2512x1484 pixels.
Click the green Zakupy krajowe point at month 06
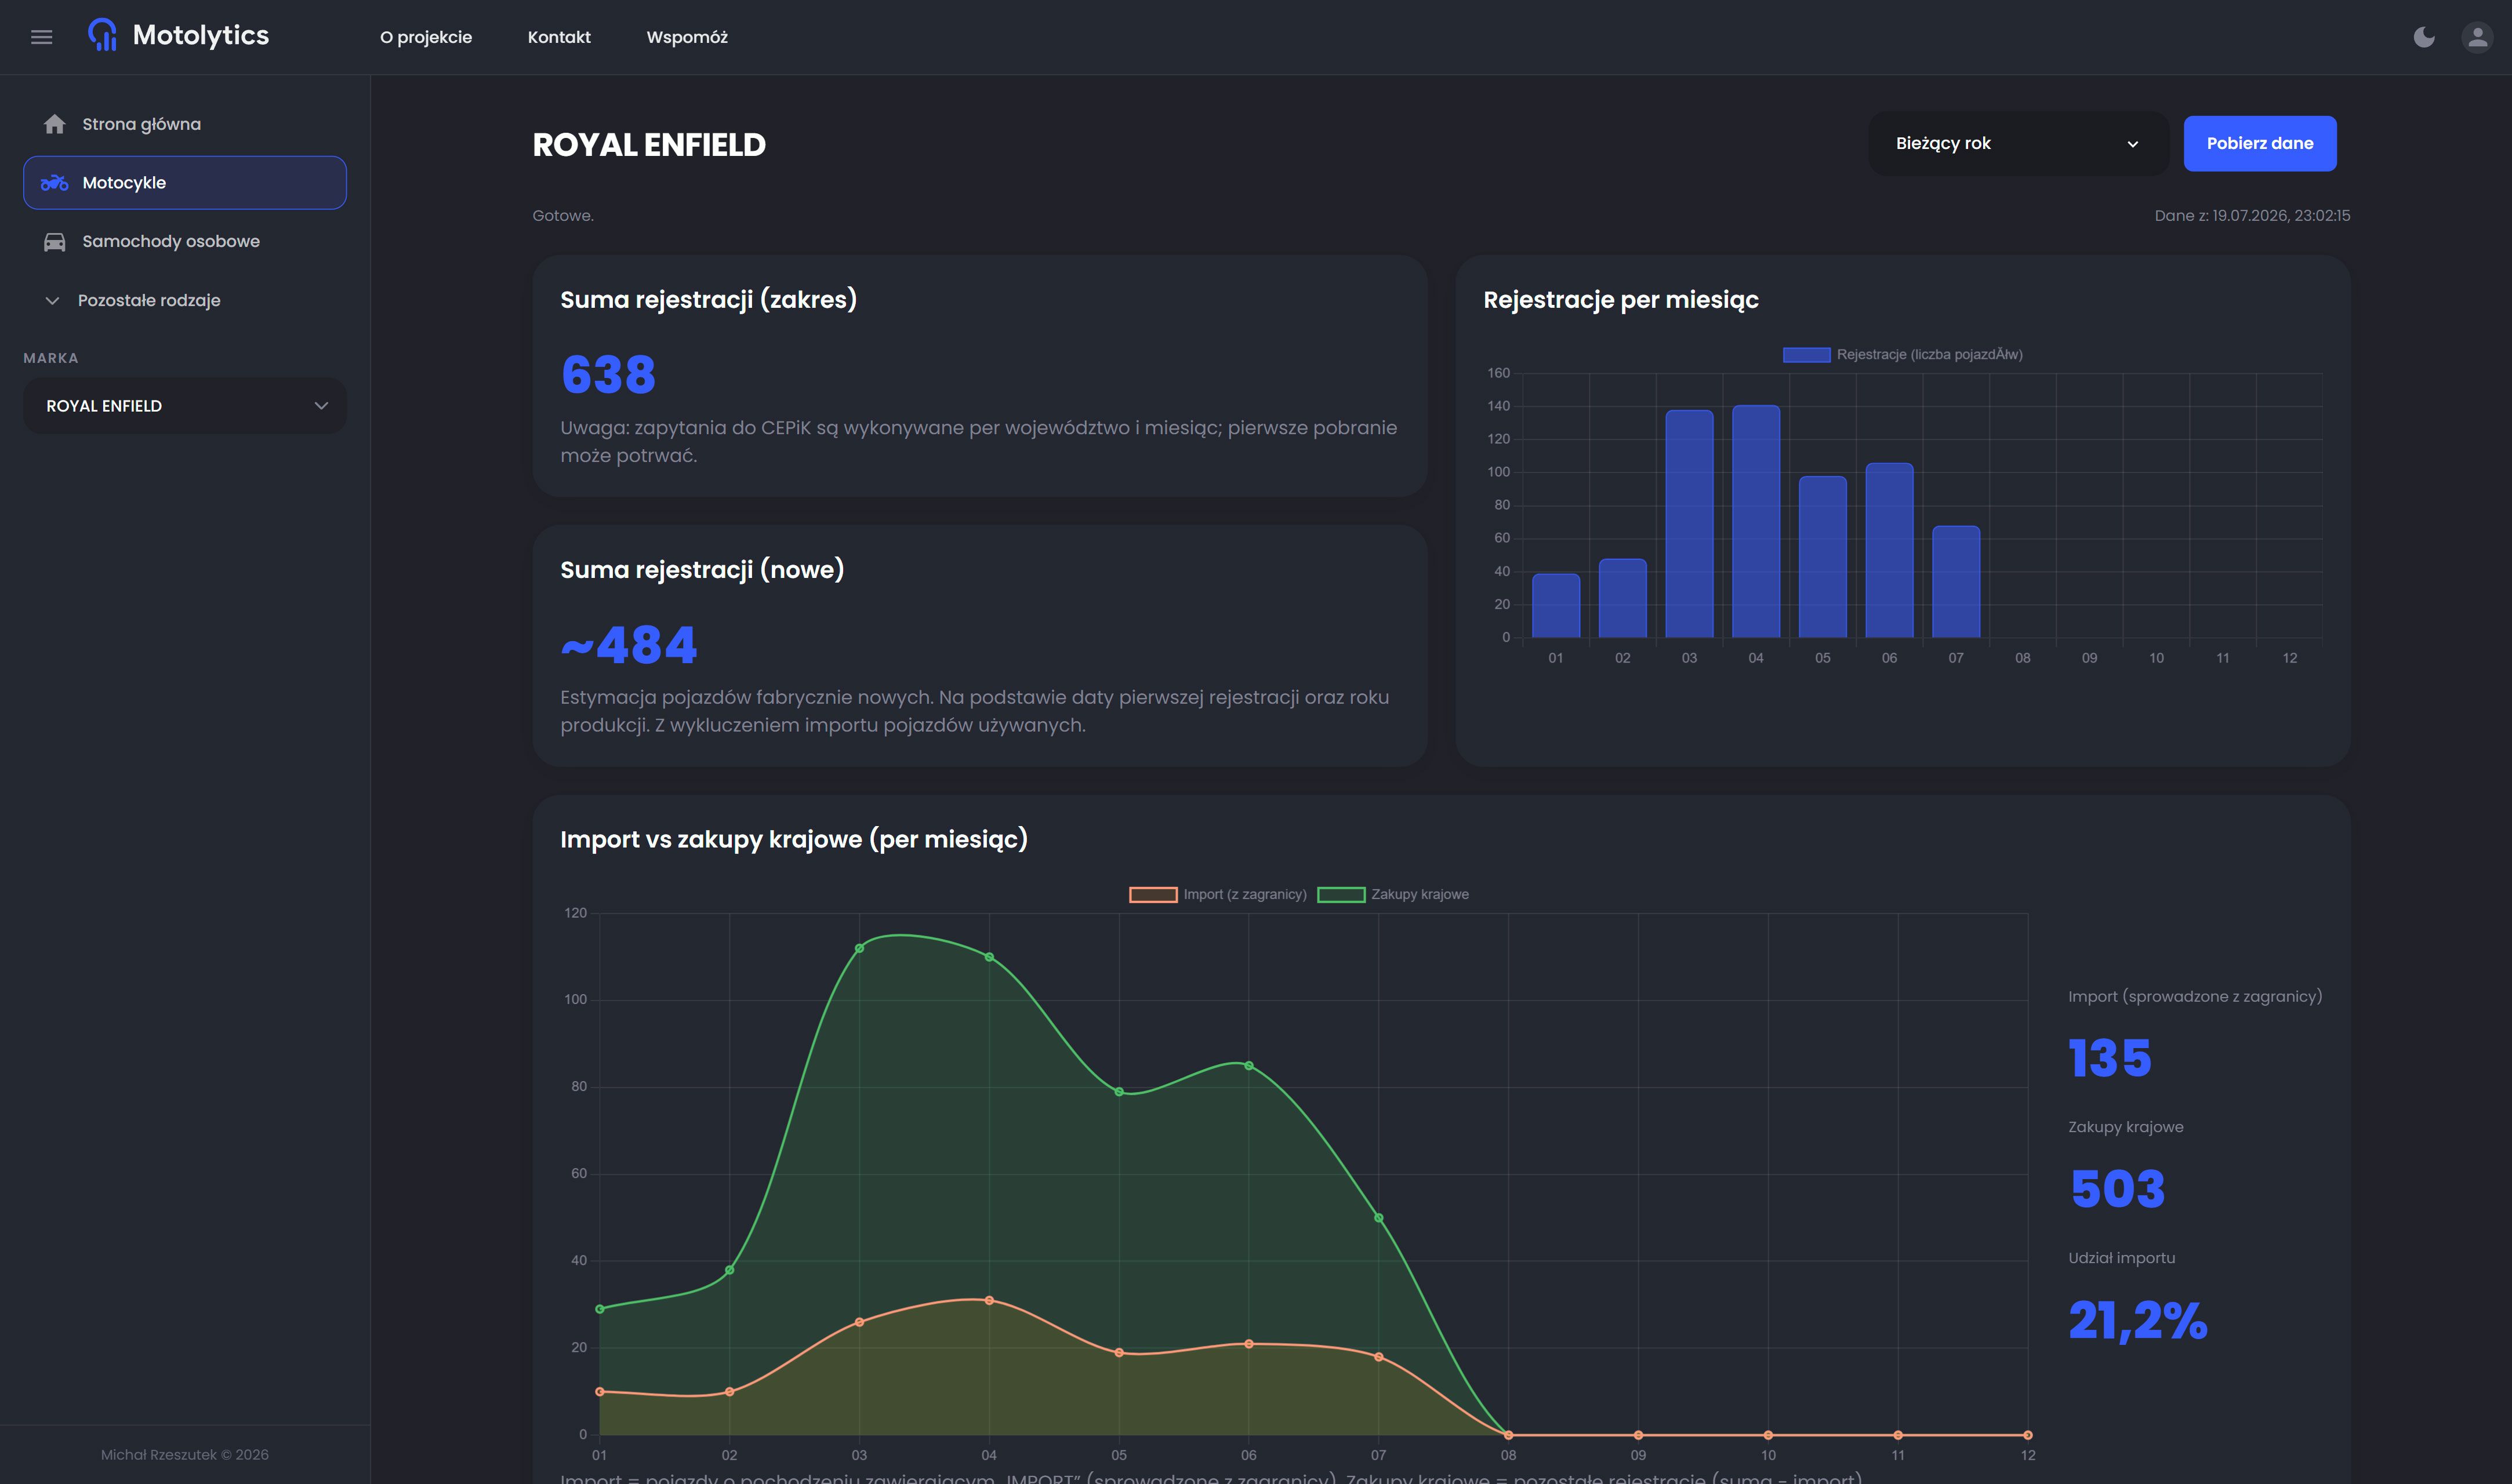(x=1249, y=1066)
